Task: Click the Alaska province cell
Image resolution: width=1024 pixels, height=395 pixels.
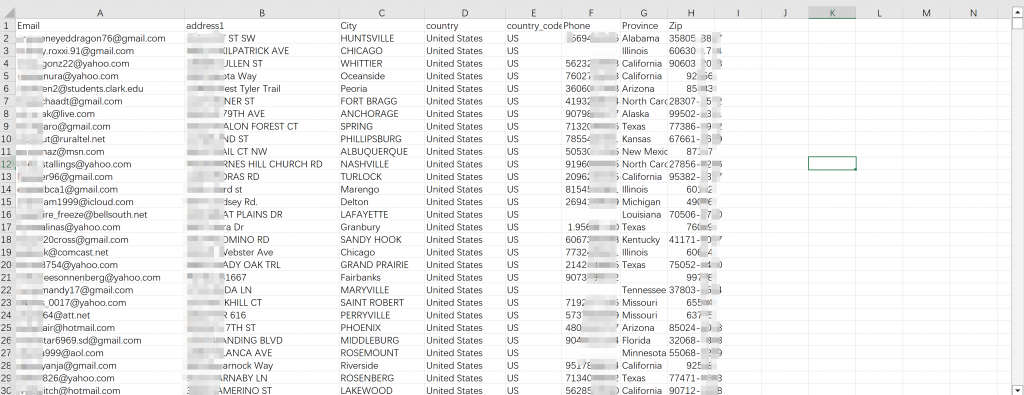Action: pos(644,114)
